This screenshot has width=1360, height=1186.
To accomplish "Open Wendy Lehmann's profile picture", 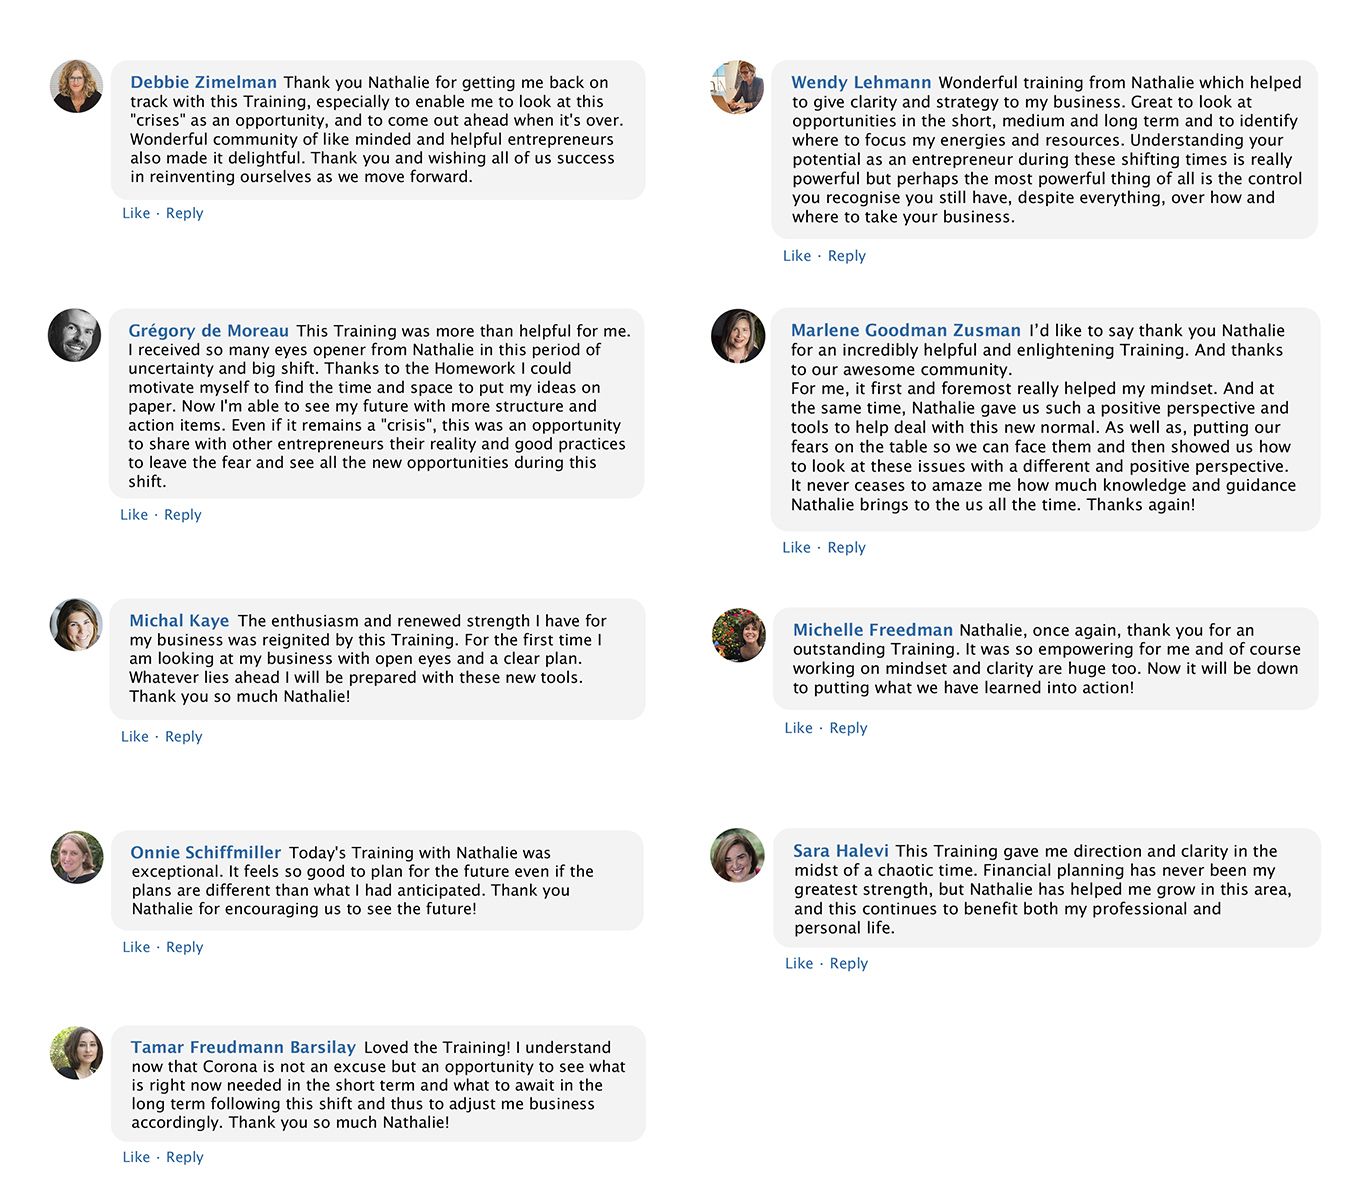I will tap(737, 87).
